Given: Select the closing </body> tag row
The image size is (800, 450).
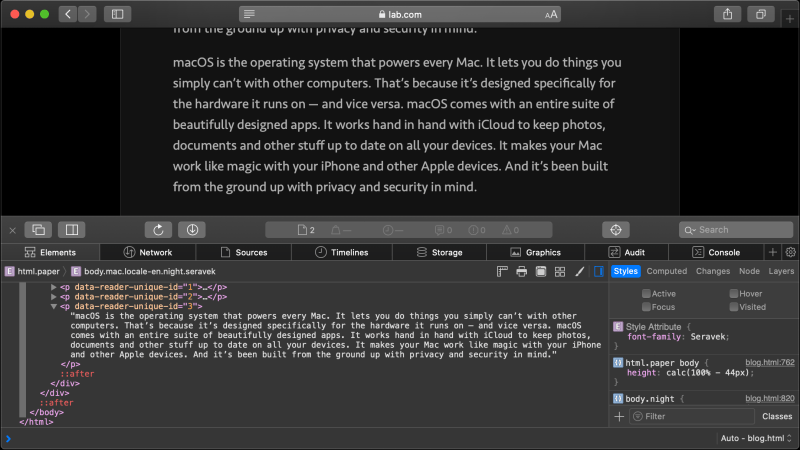Looking at the screenshot, I should (x=46, y=412).
